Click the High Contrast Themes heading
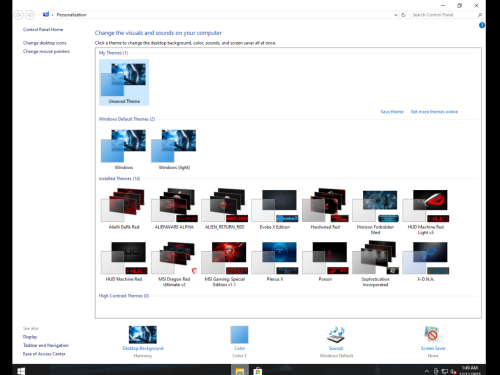Screen dimensions: 500x375 [x=124, y=296]
